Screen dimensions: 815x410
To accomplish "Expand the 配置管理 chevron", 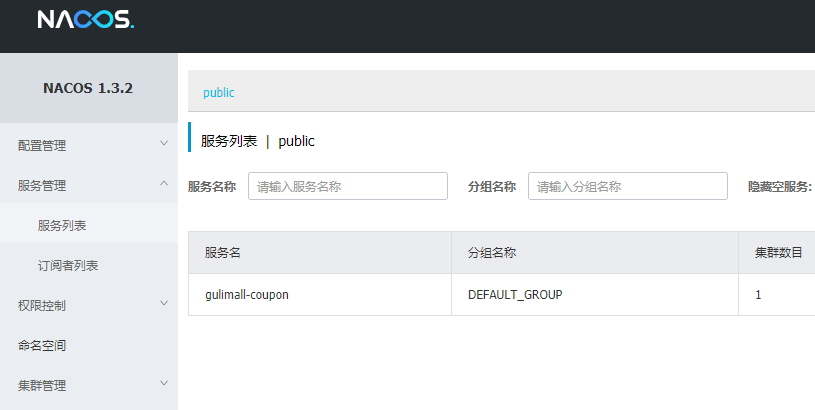I will tap(164, 143).
